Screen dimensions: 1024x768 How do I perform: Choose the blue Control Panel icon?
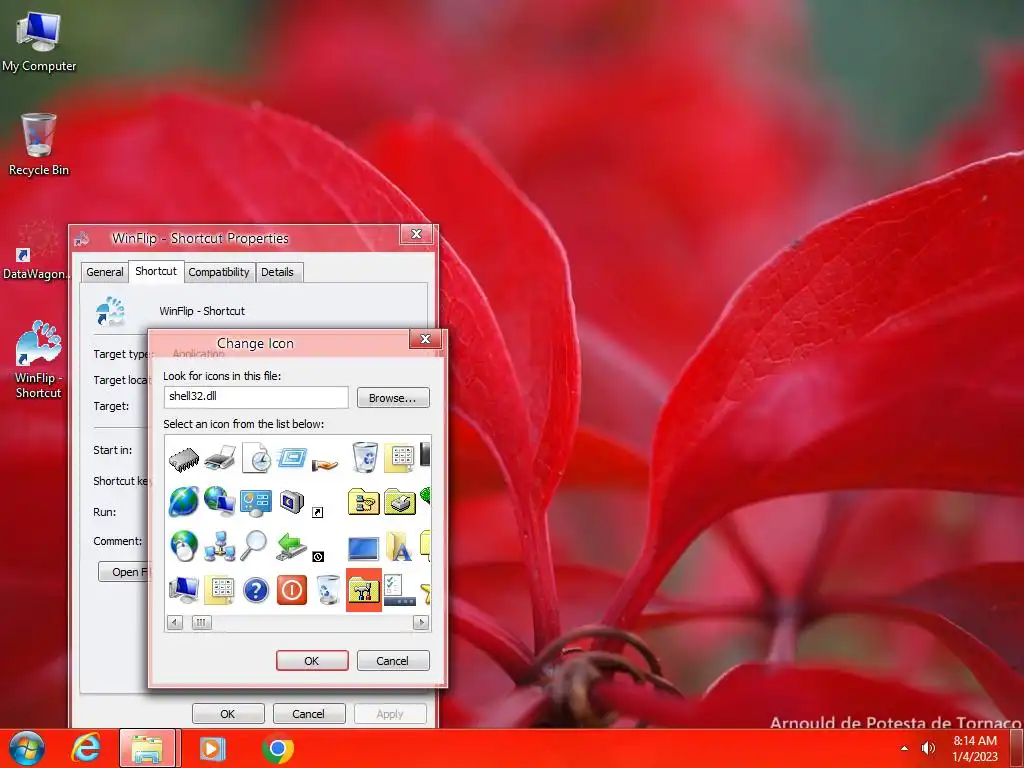256,503
